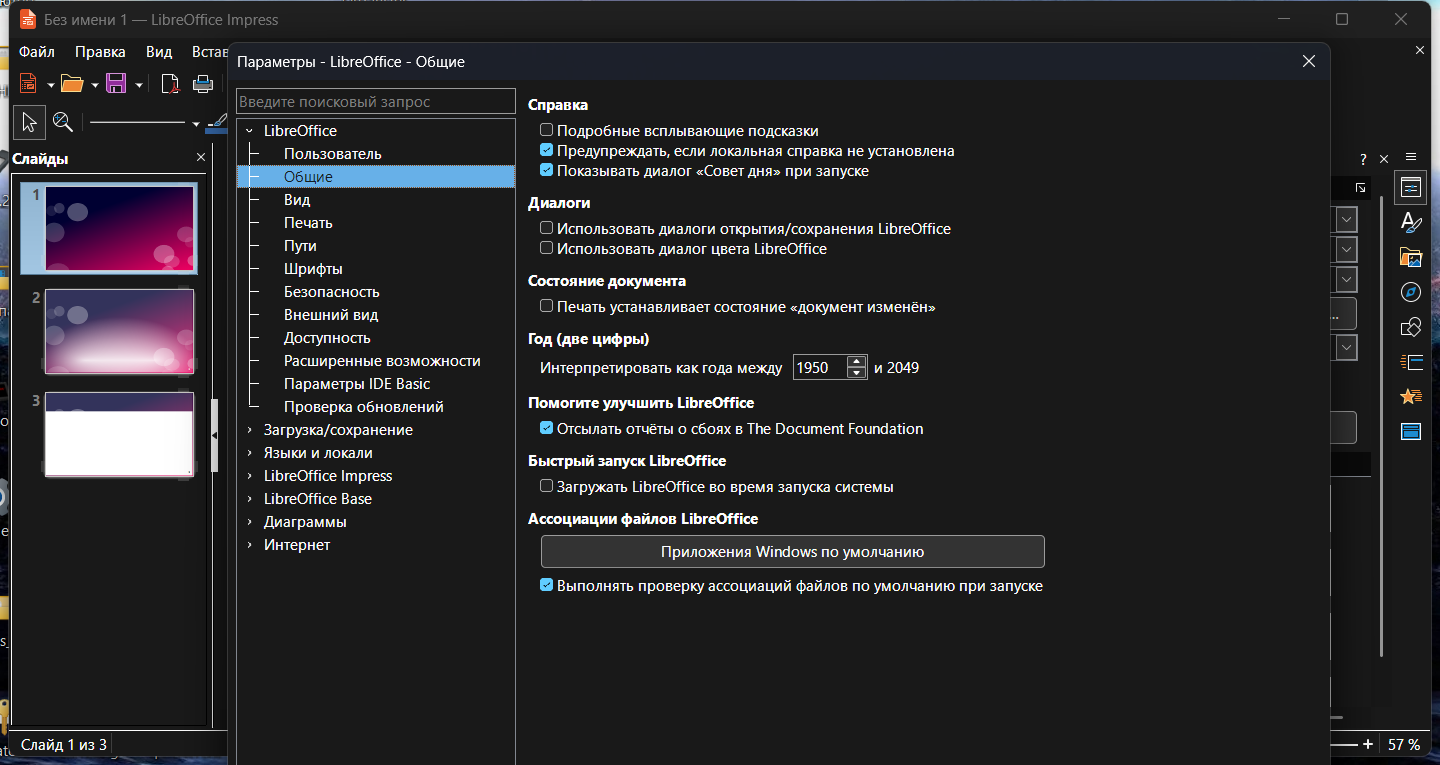Expand the 'Загрузка/сохранение' tree node

coord(249,430)
